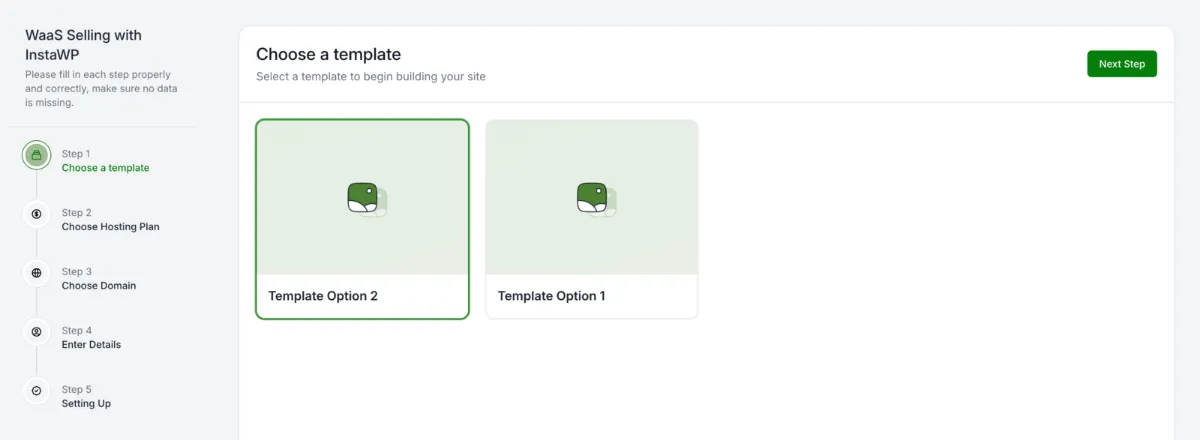Select the Template Option 1 thumbnail image
Screen dimensions: 1200x440
click(592, 198)
